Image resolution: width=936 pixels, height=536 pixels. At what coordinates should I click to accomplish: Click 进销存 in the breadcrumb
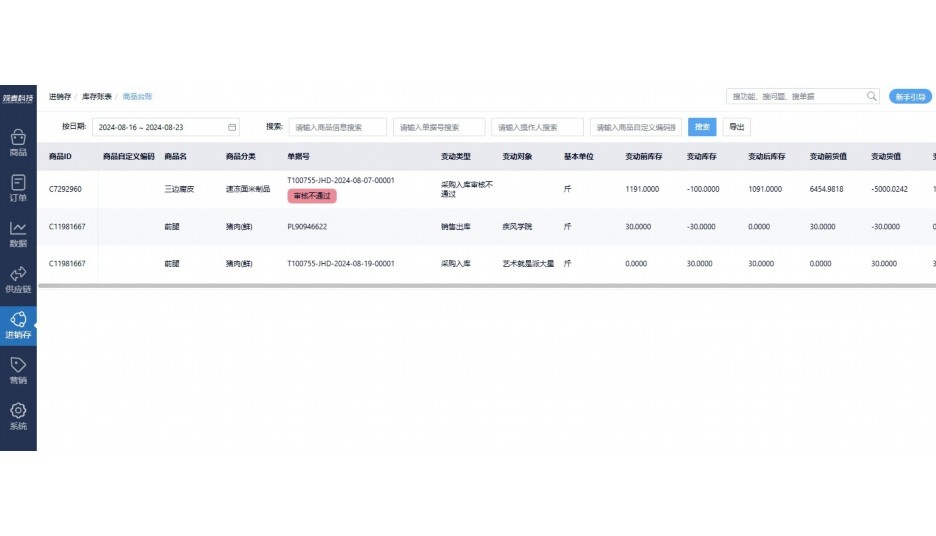tap(60, 96)
